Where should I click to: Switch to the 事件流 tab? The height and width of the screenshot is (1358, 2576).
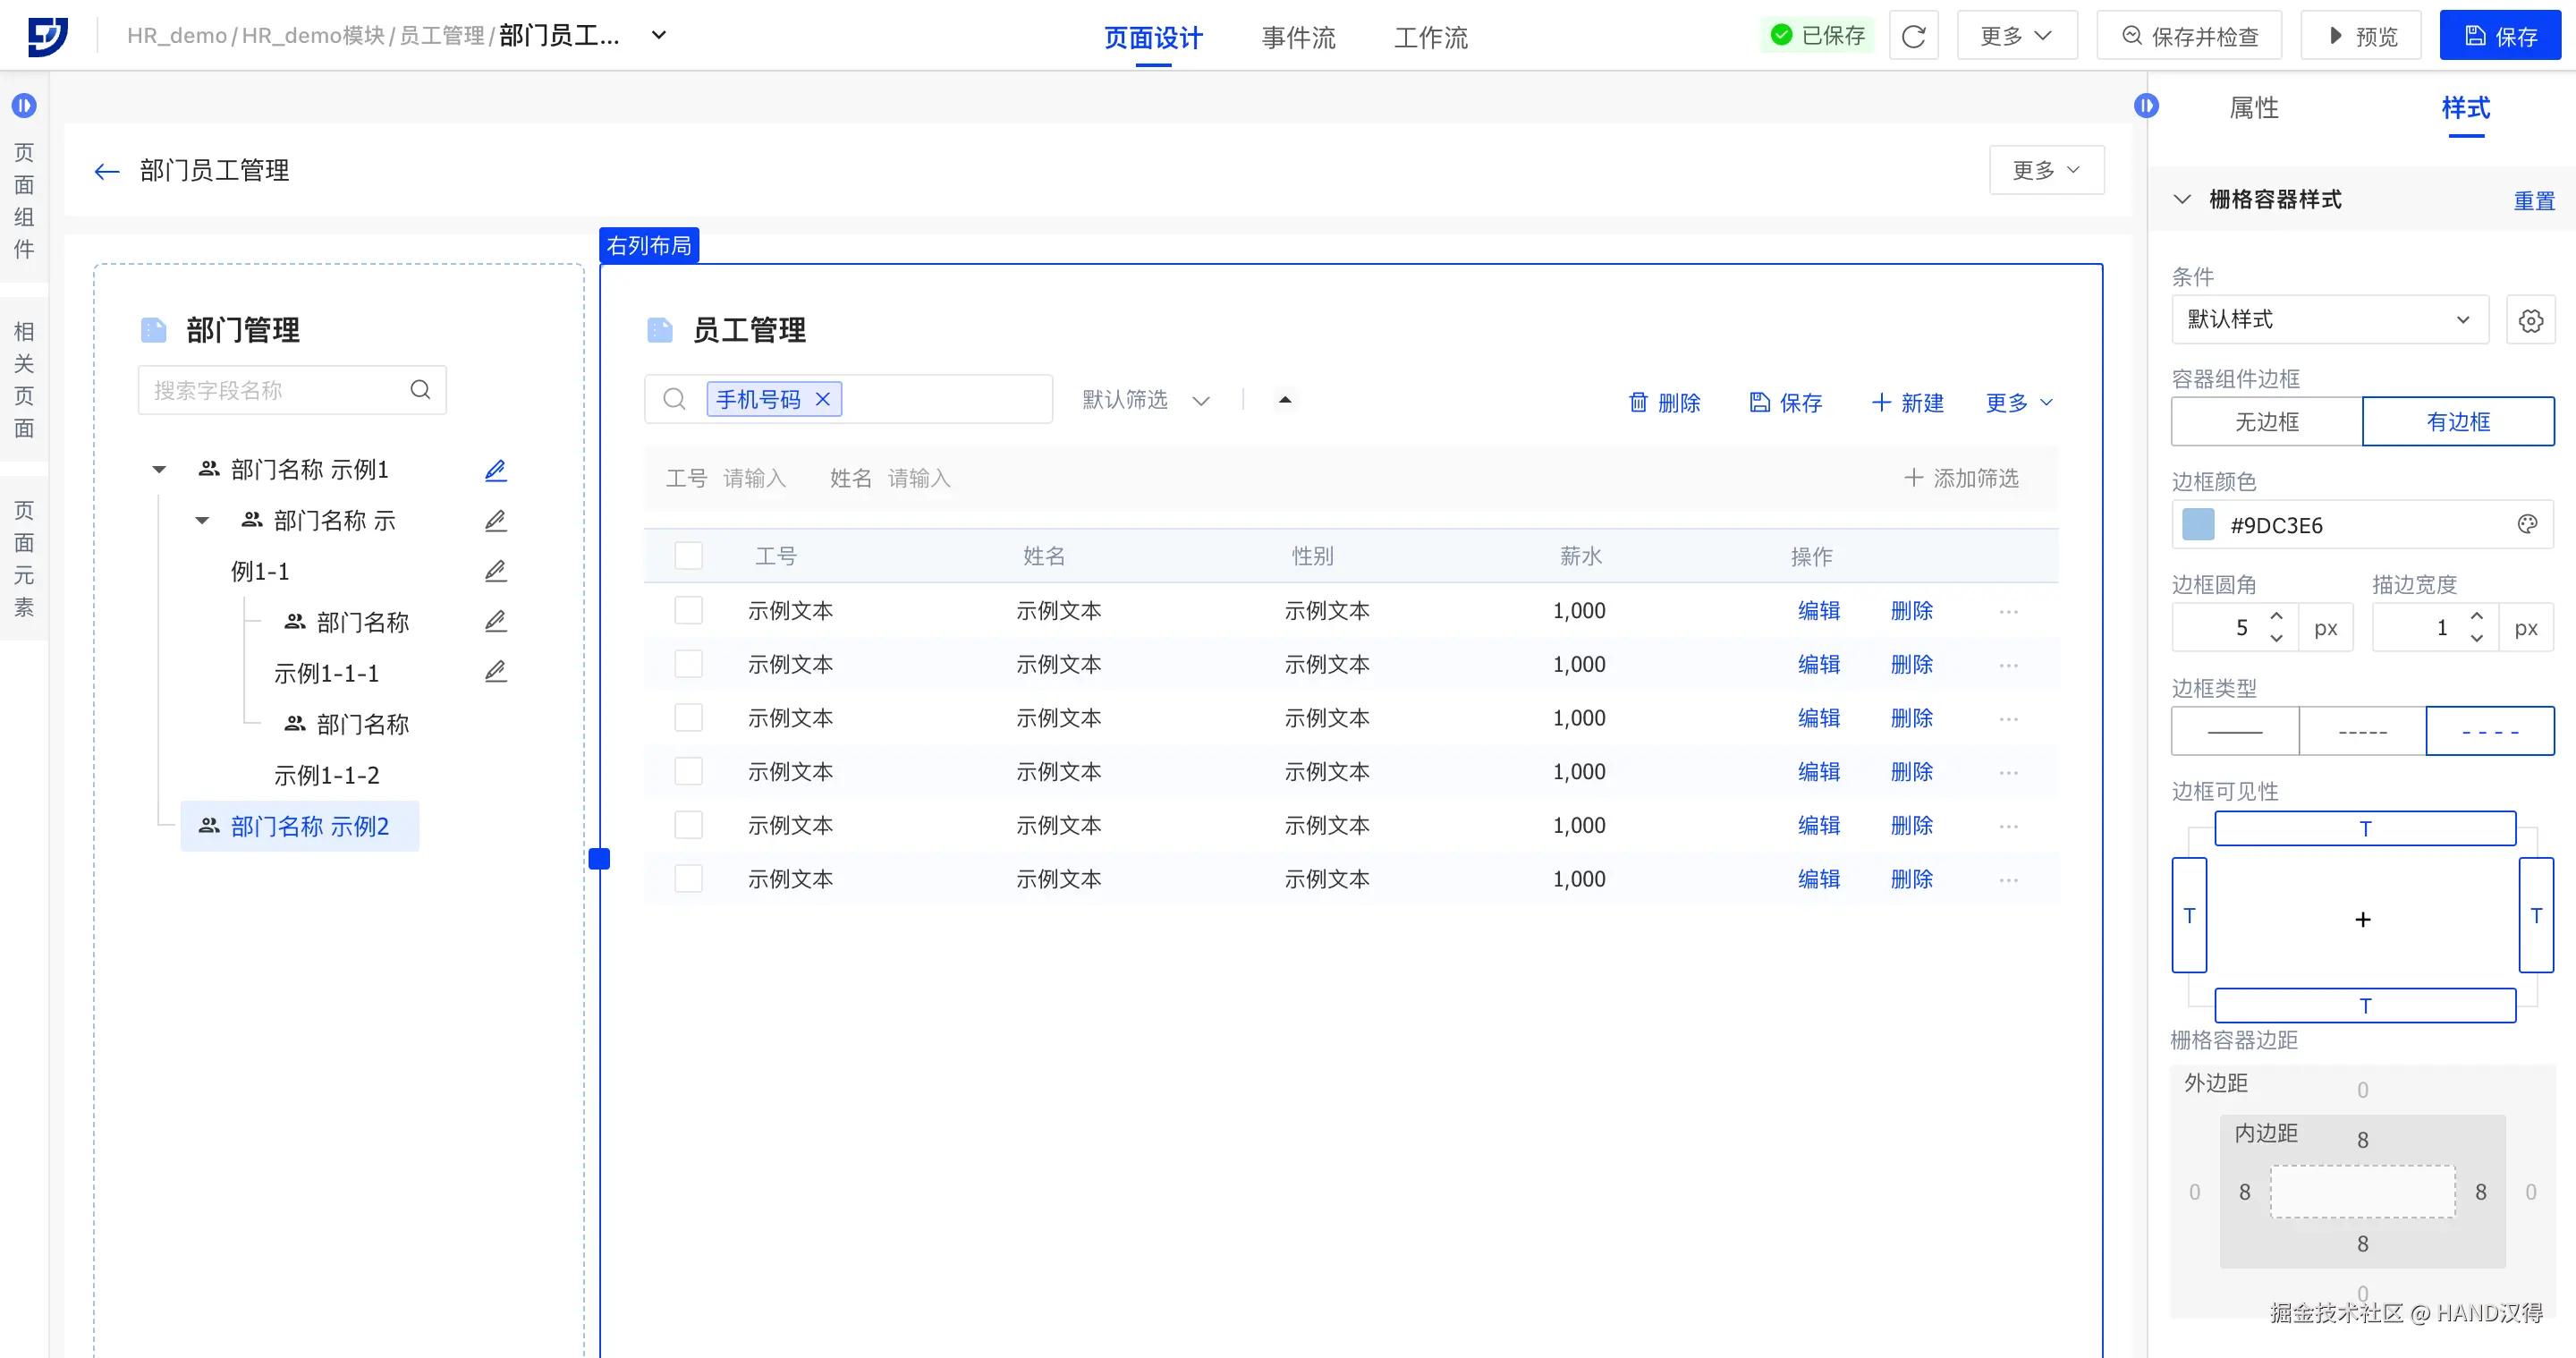(x=1298, y=38)
